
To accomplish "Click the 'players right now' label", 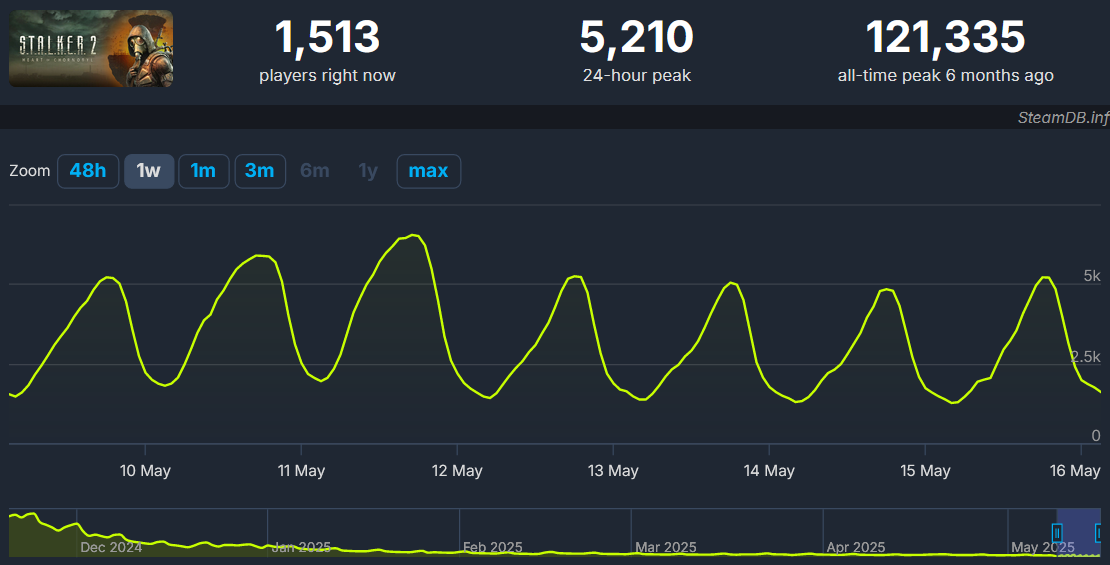I will pos(327,76).
